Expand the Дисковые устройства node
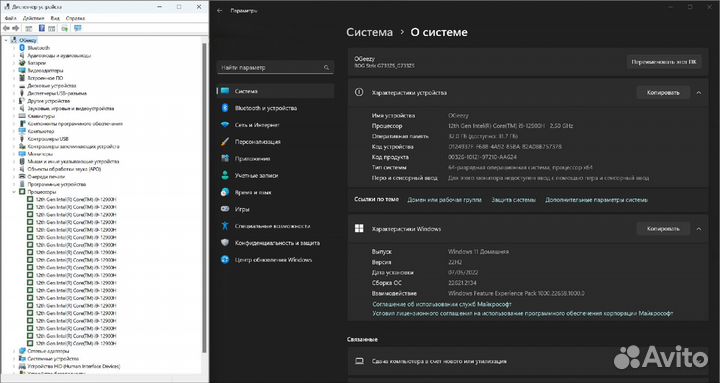This screenshot has height=383, width=720. 14,86
